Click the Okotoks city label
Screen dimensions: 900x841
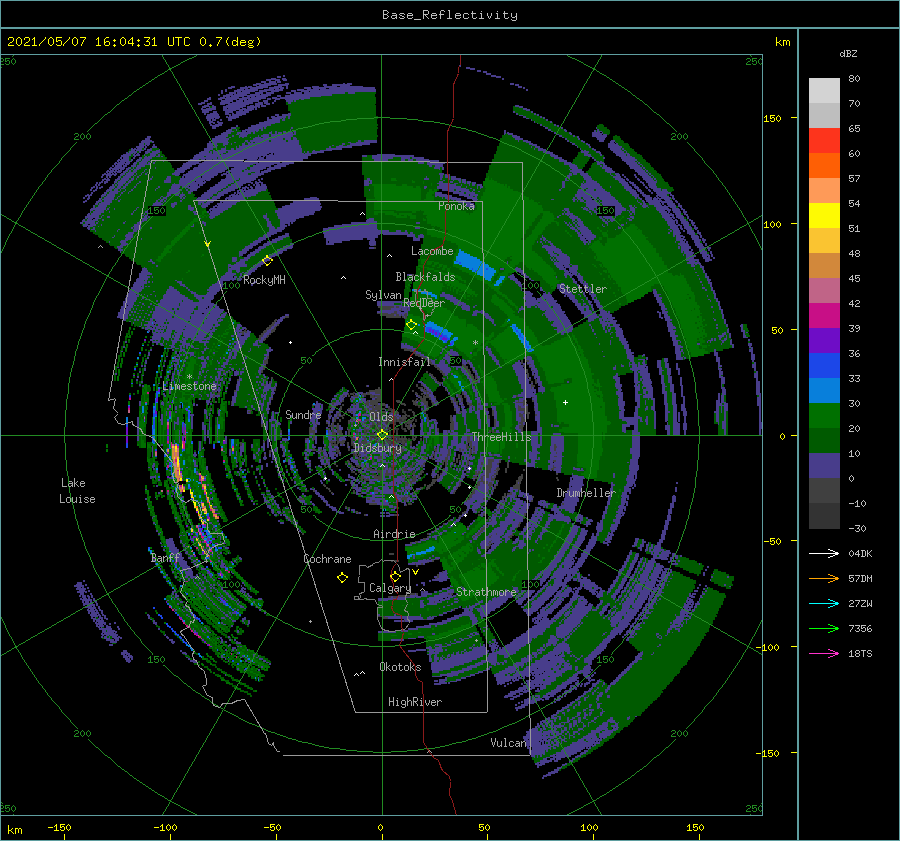[400, 667]
